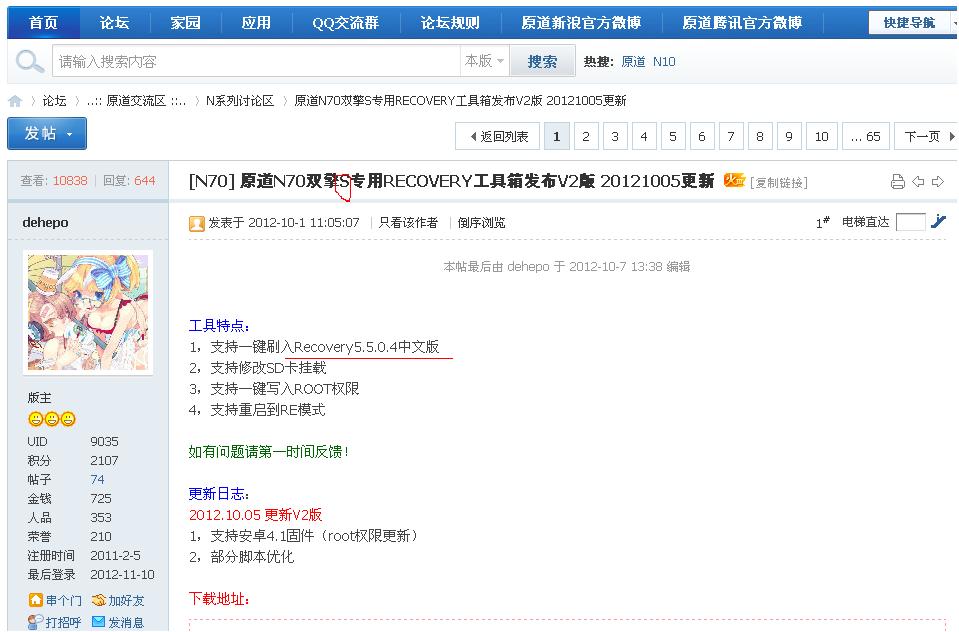Open the 论坛 tab in the top navigation
This screenshot has width=959, height=632.
(114, 23)
